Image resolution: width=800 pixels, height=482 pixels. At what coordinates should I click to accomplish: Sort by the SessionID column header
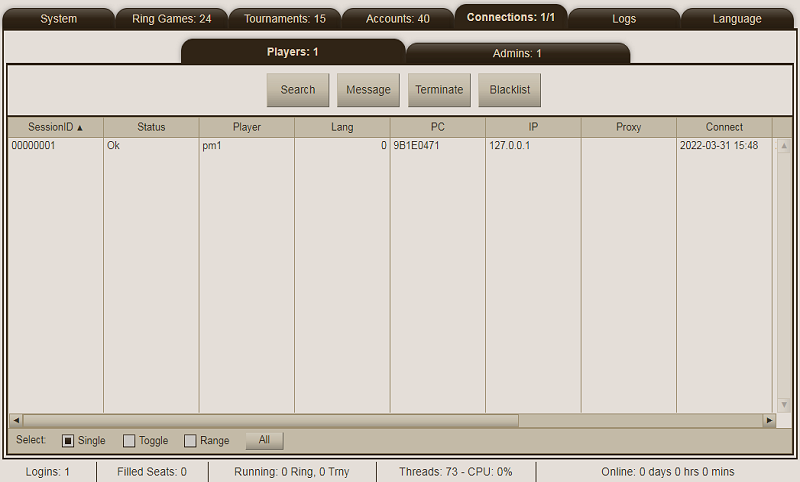[x=55, y=127]
